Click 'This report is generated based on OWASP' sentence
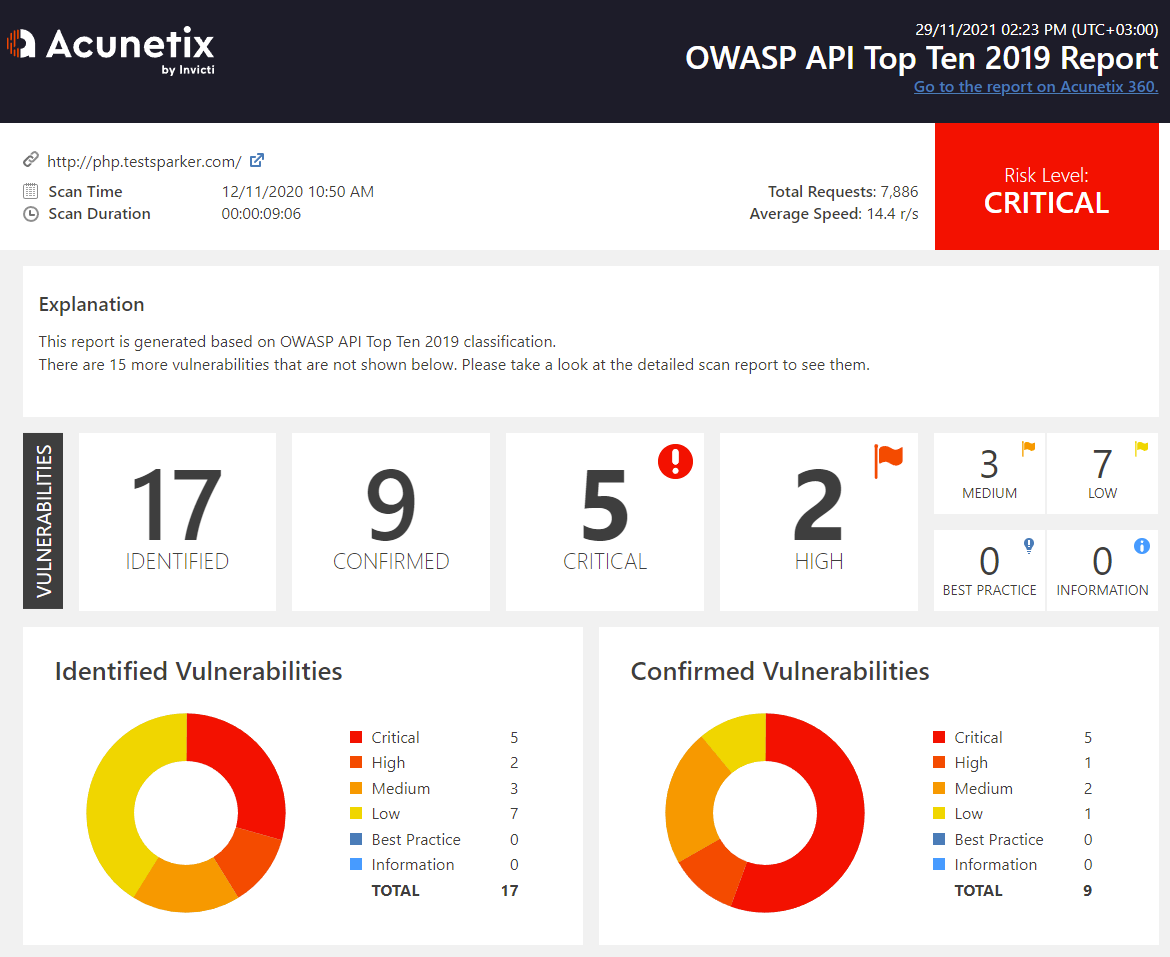The image size is (1170, 957). coord(297,342)
